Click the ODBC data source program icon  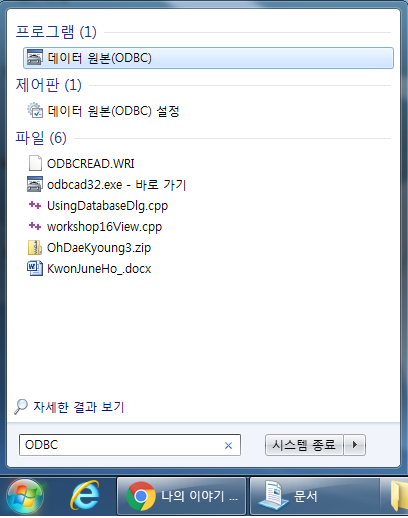(35, 57)
